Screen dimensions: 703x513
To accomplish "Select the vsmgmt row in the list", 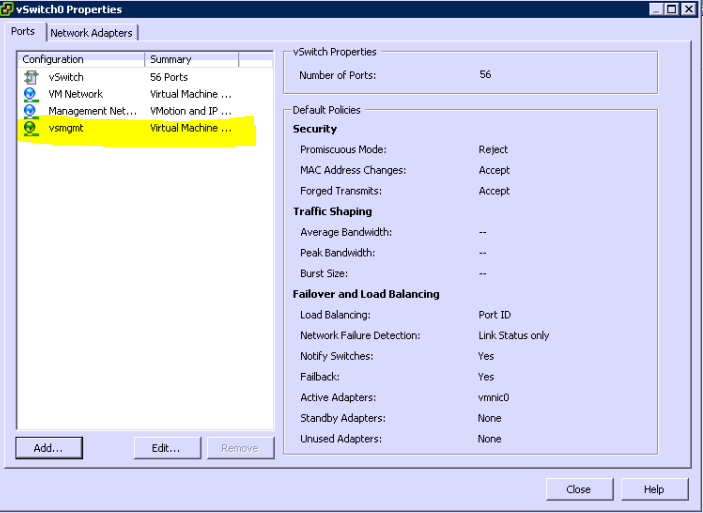I will click(66, 128).
